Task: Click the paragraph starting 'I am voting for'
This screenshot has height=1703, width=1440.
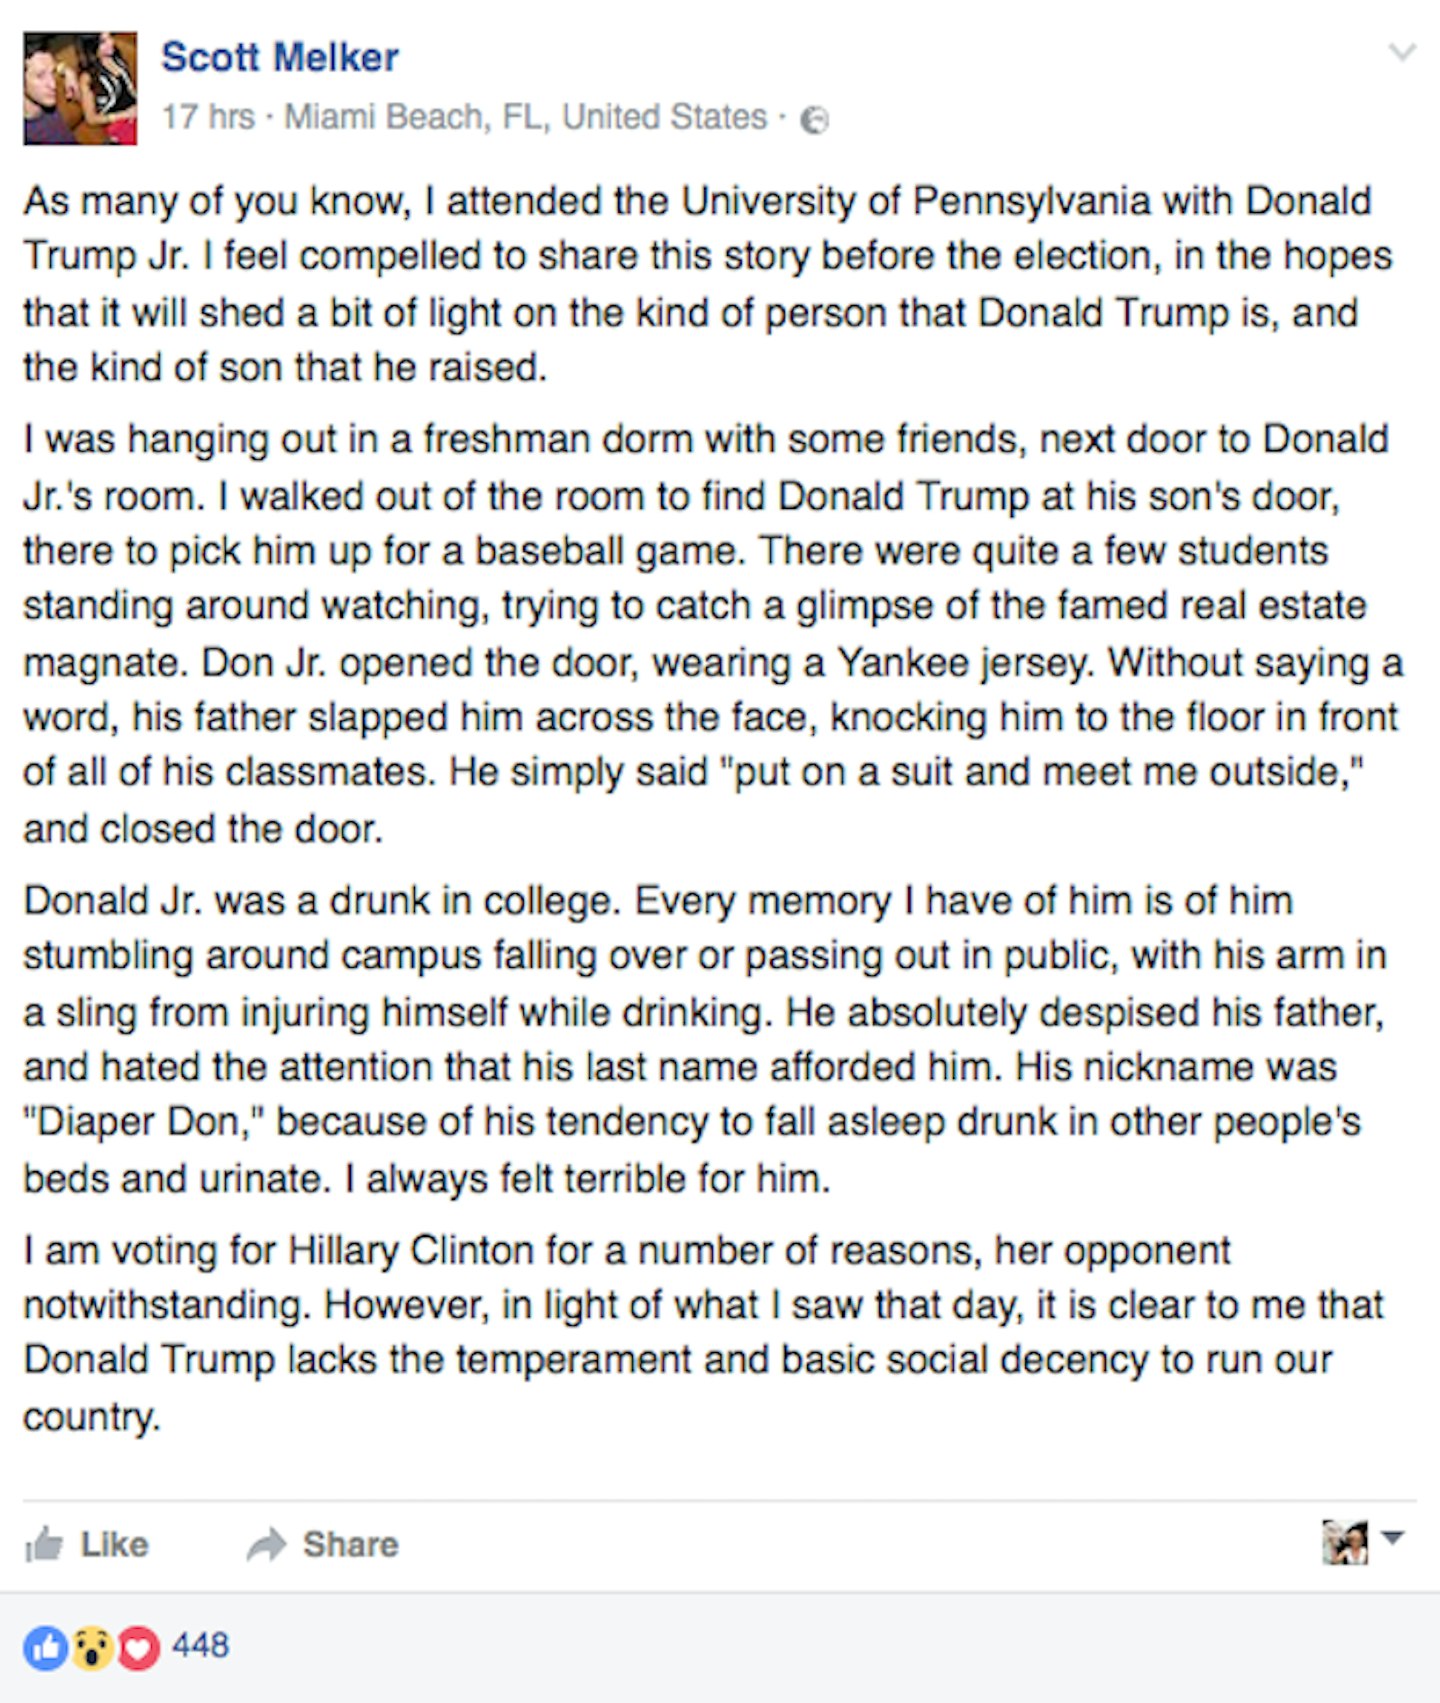Action: click(704, 1333)
